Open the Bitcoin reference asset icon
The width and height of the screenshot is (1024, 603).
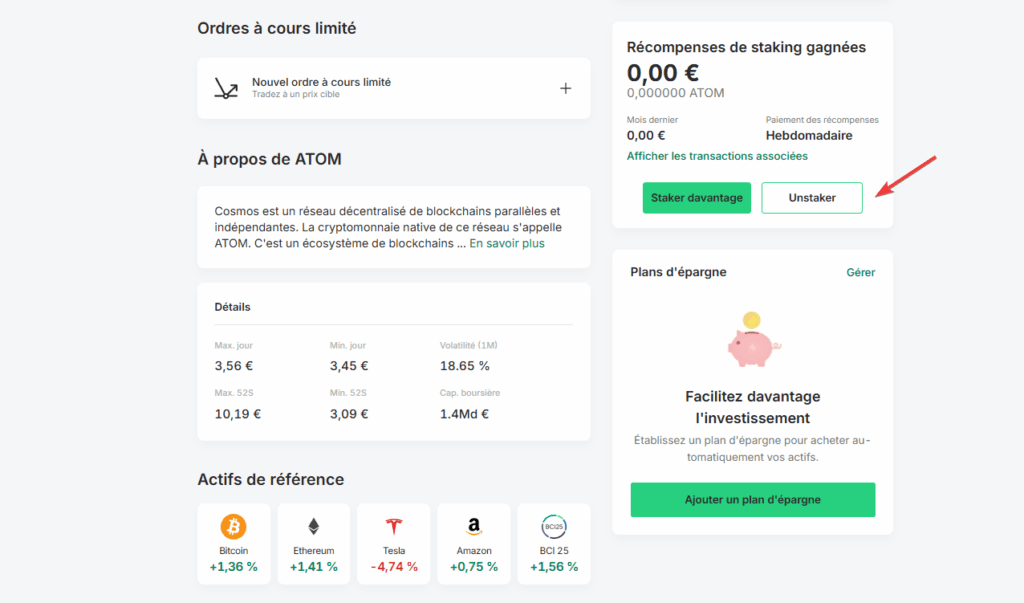click(233, 527)
